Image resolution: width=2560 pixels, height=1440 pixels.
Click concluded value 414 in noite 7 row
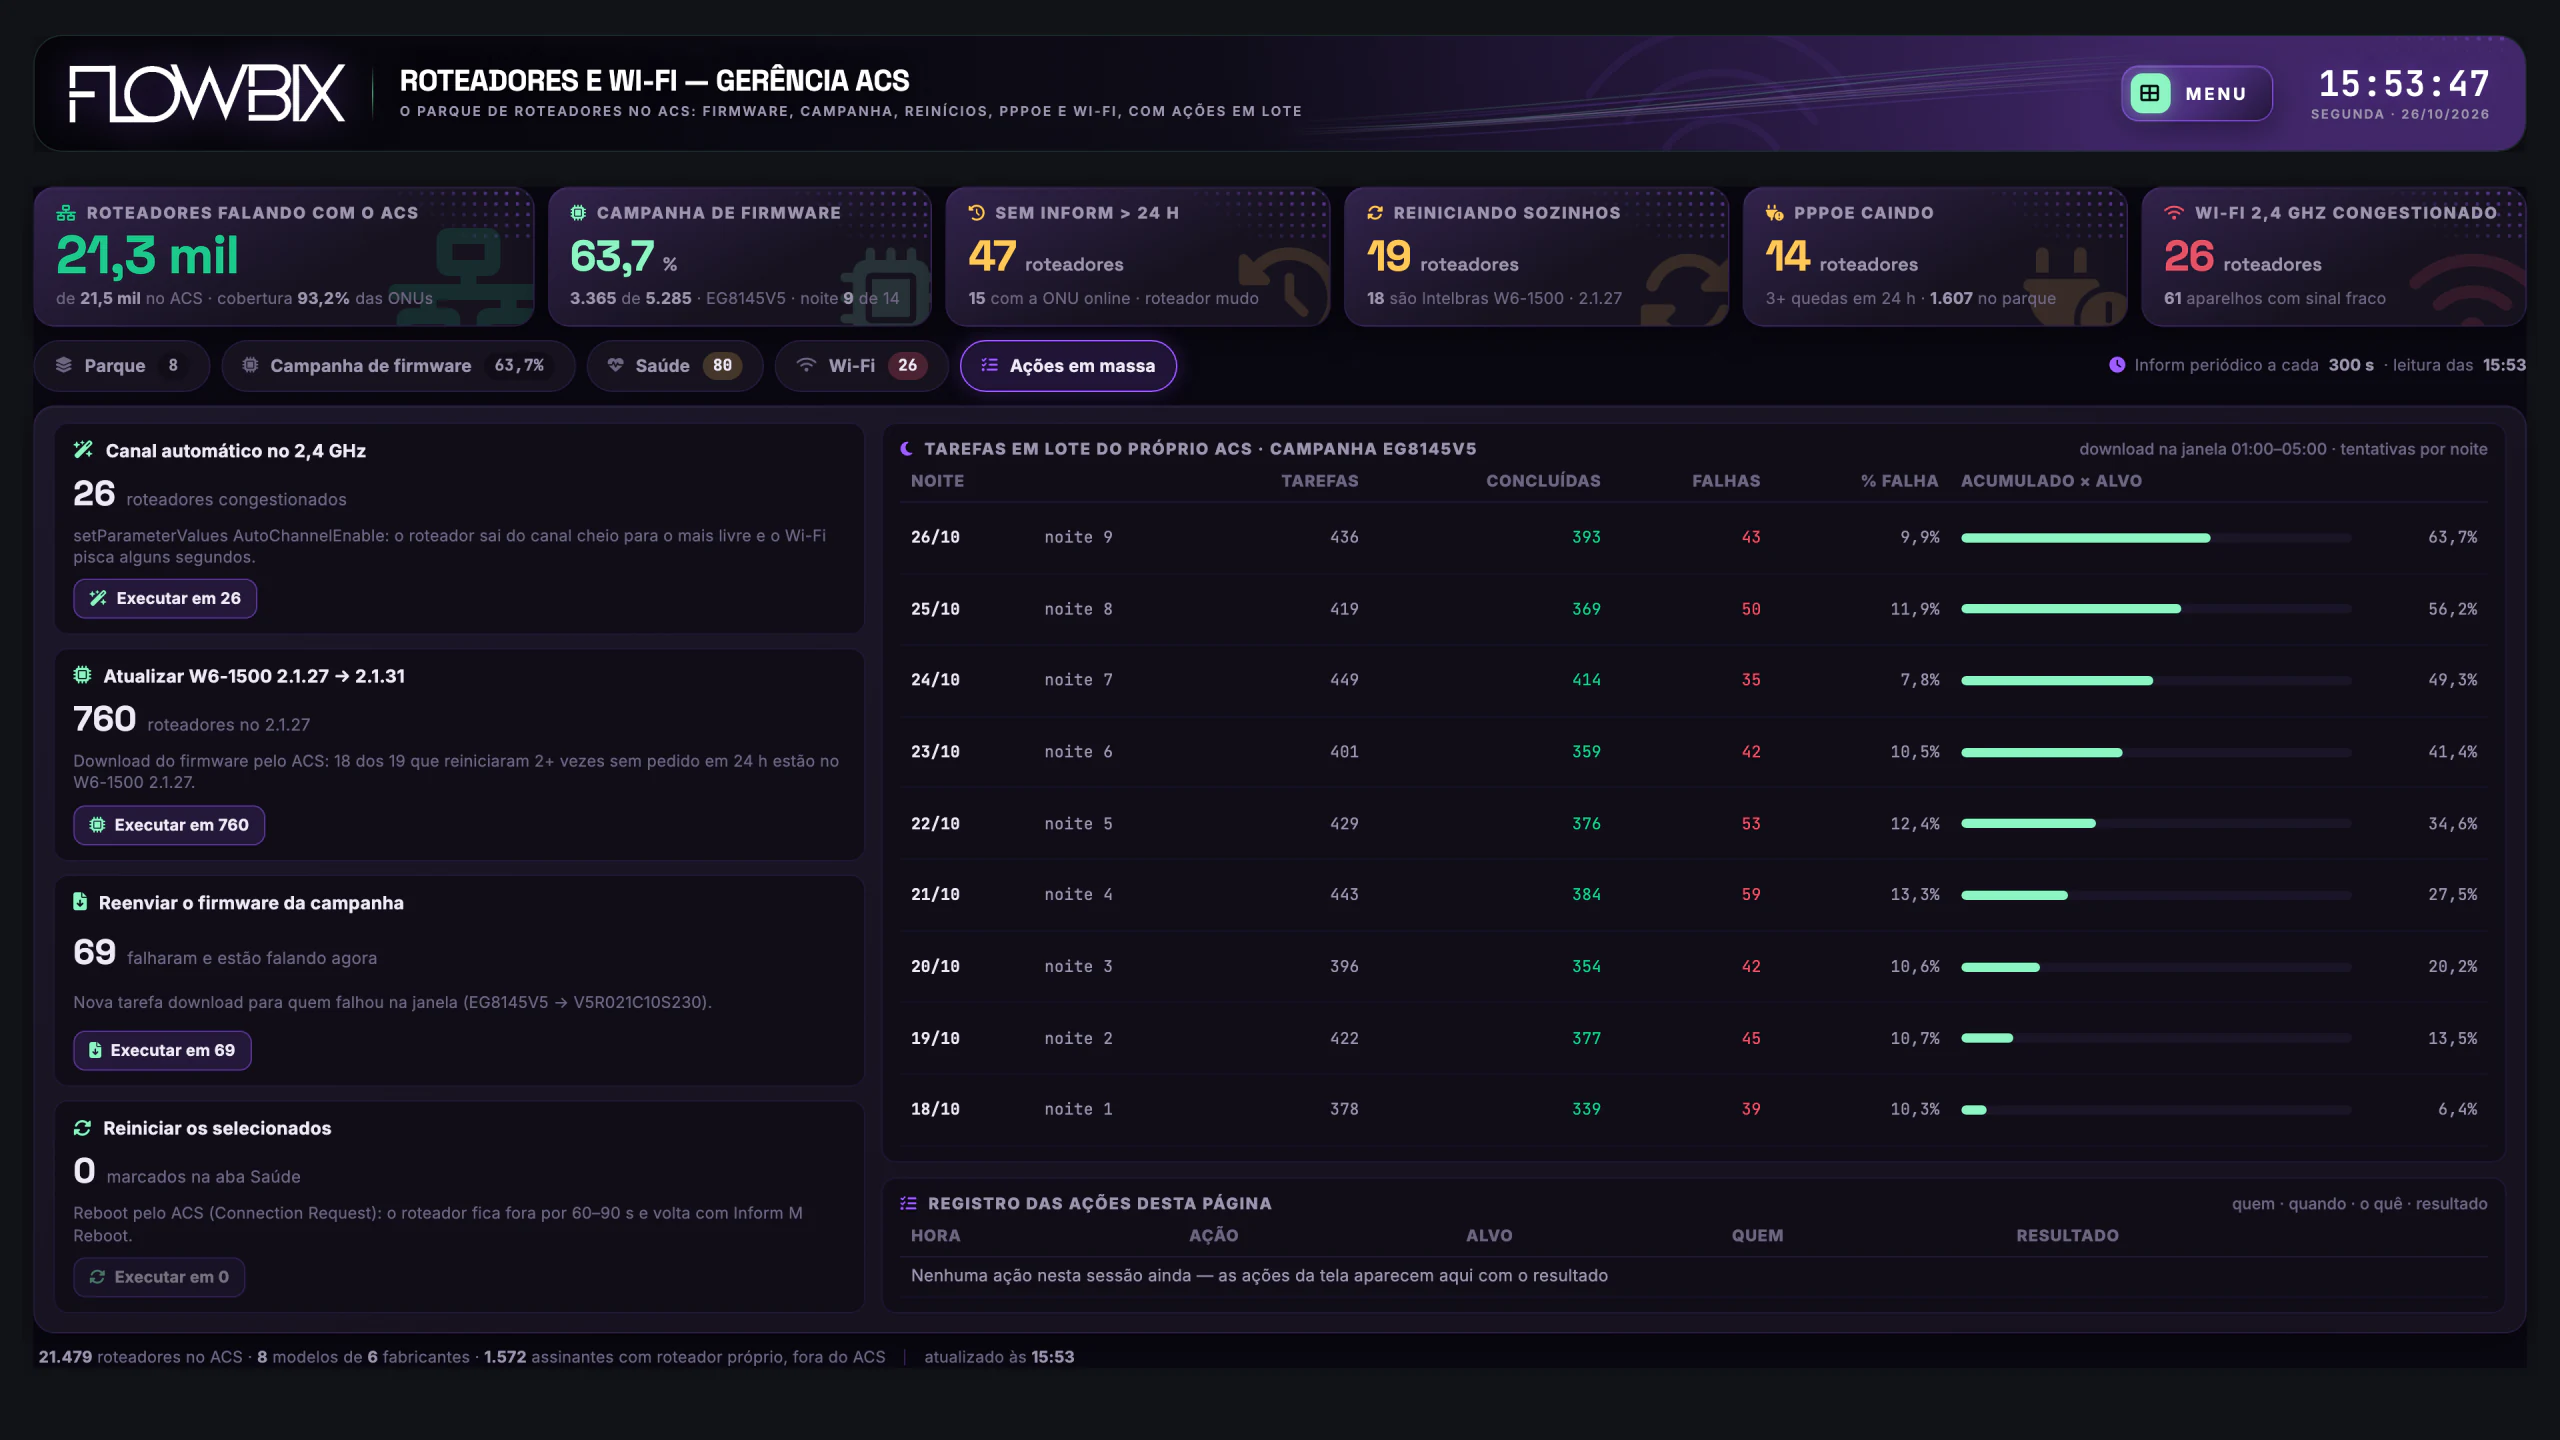(1586, 680)
